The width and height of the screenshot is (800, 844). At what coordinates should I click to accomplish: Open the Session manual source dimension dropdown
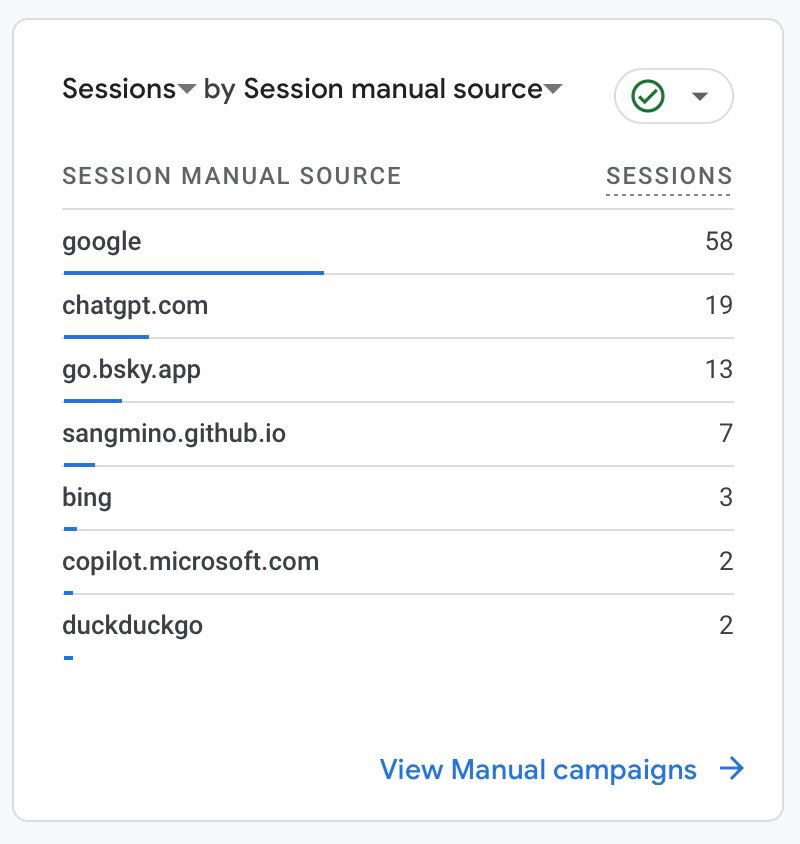tap(403, 89)
